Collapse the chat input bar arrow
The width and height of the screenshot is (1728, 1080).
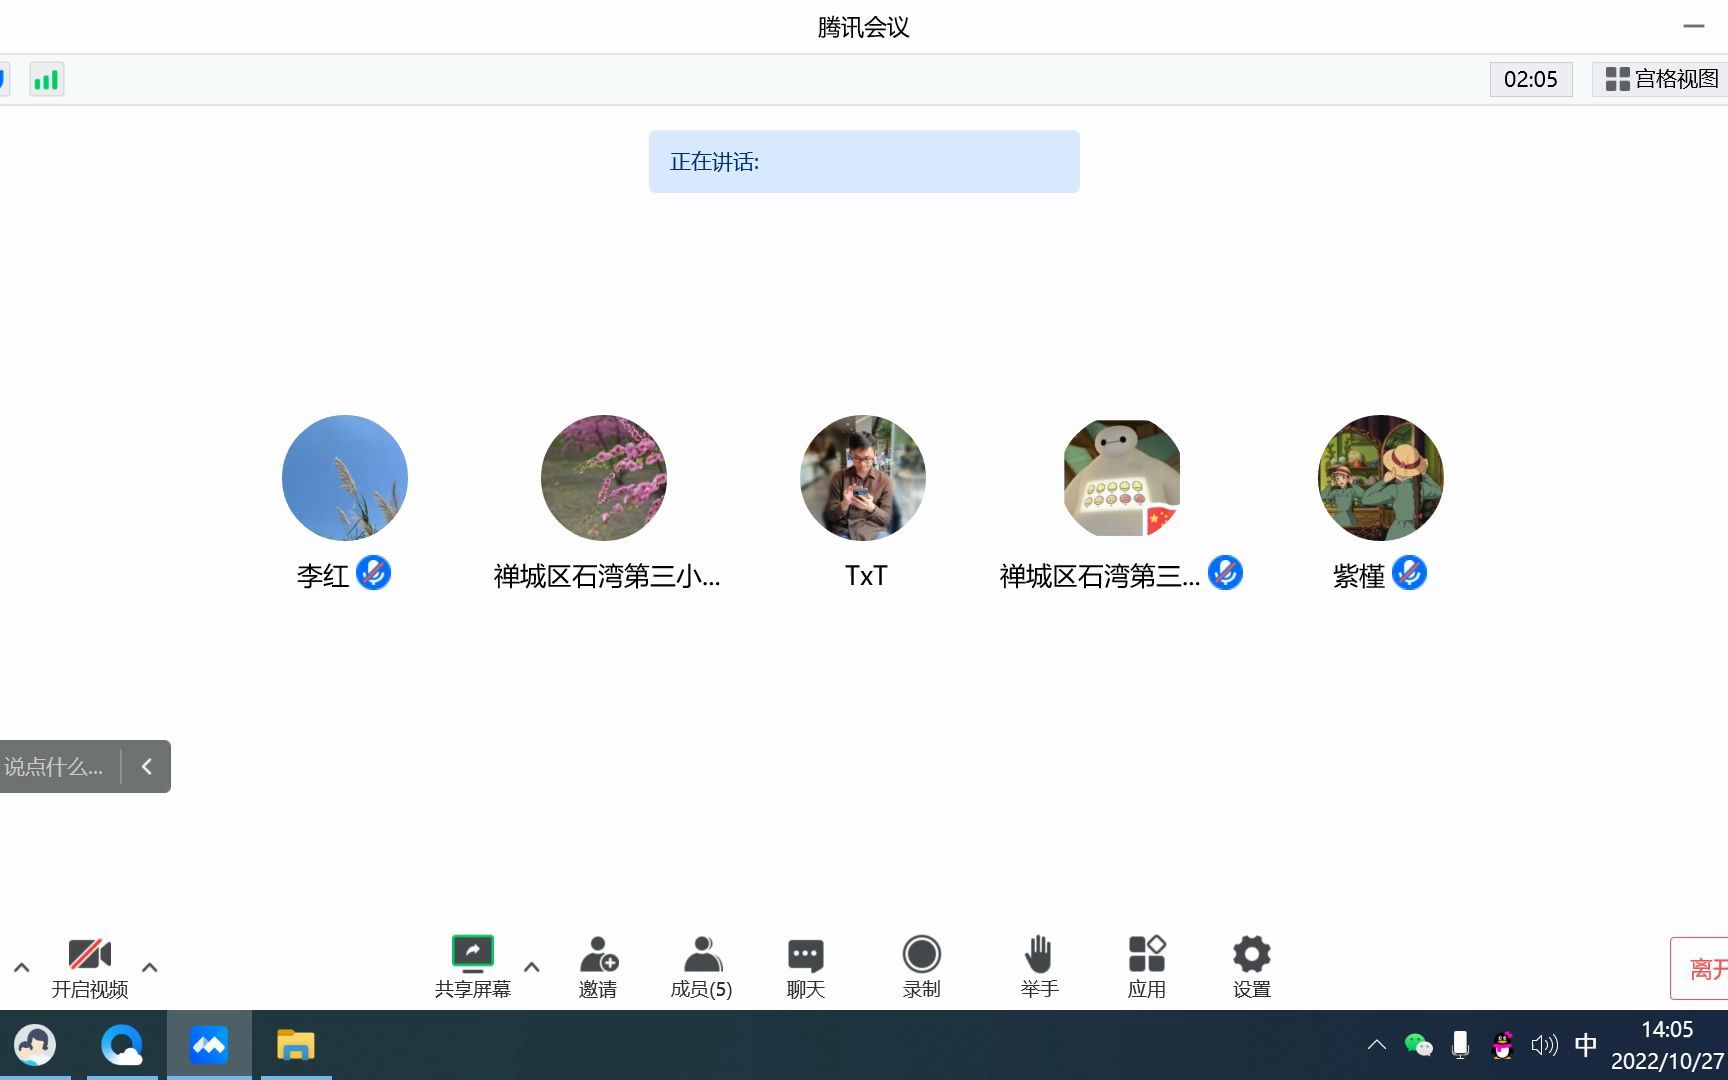coord(147,767)
